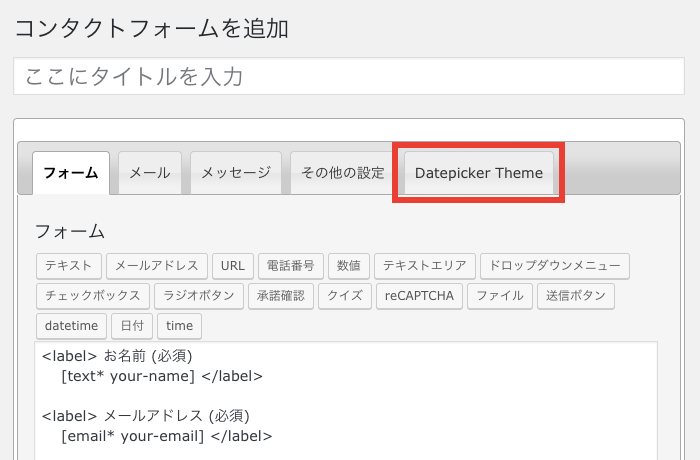This screenshot has width=700, height=460.
Task: Insert a ファイル tag
Action: 500,296
